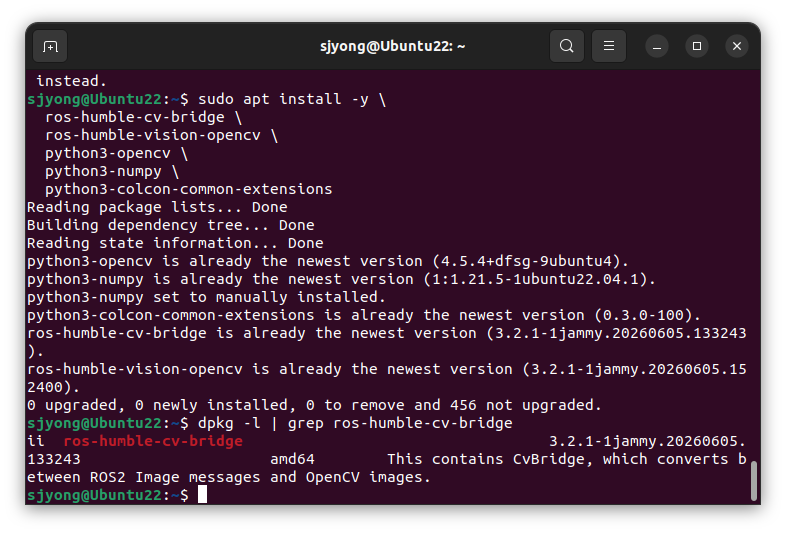
Task: Click the 'amd64' architecture value
Action: coord(292,459)
